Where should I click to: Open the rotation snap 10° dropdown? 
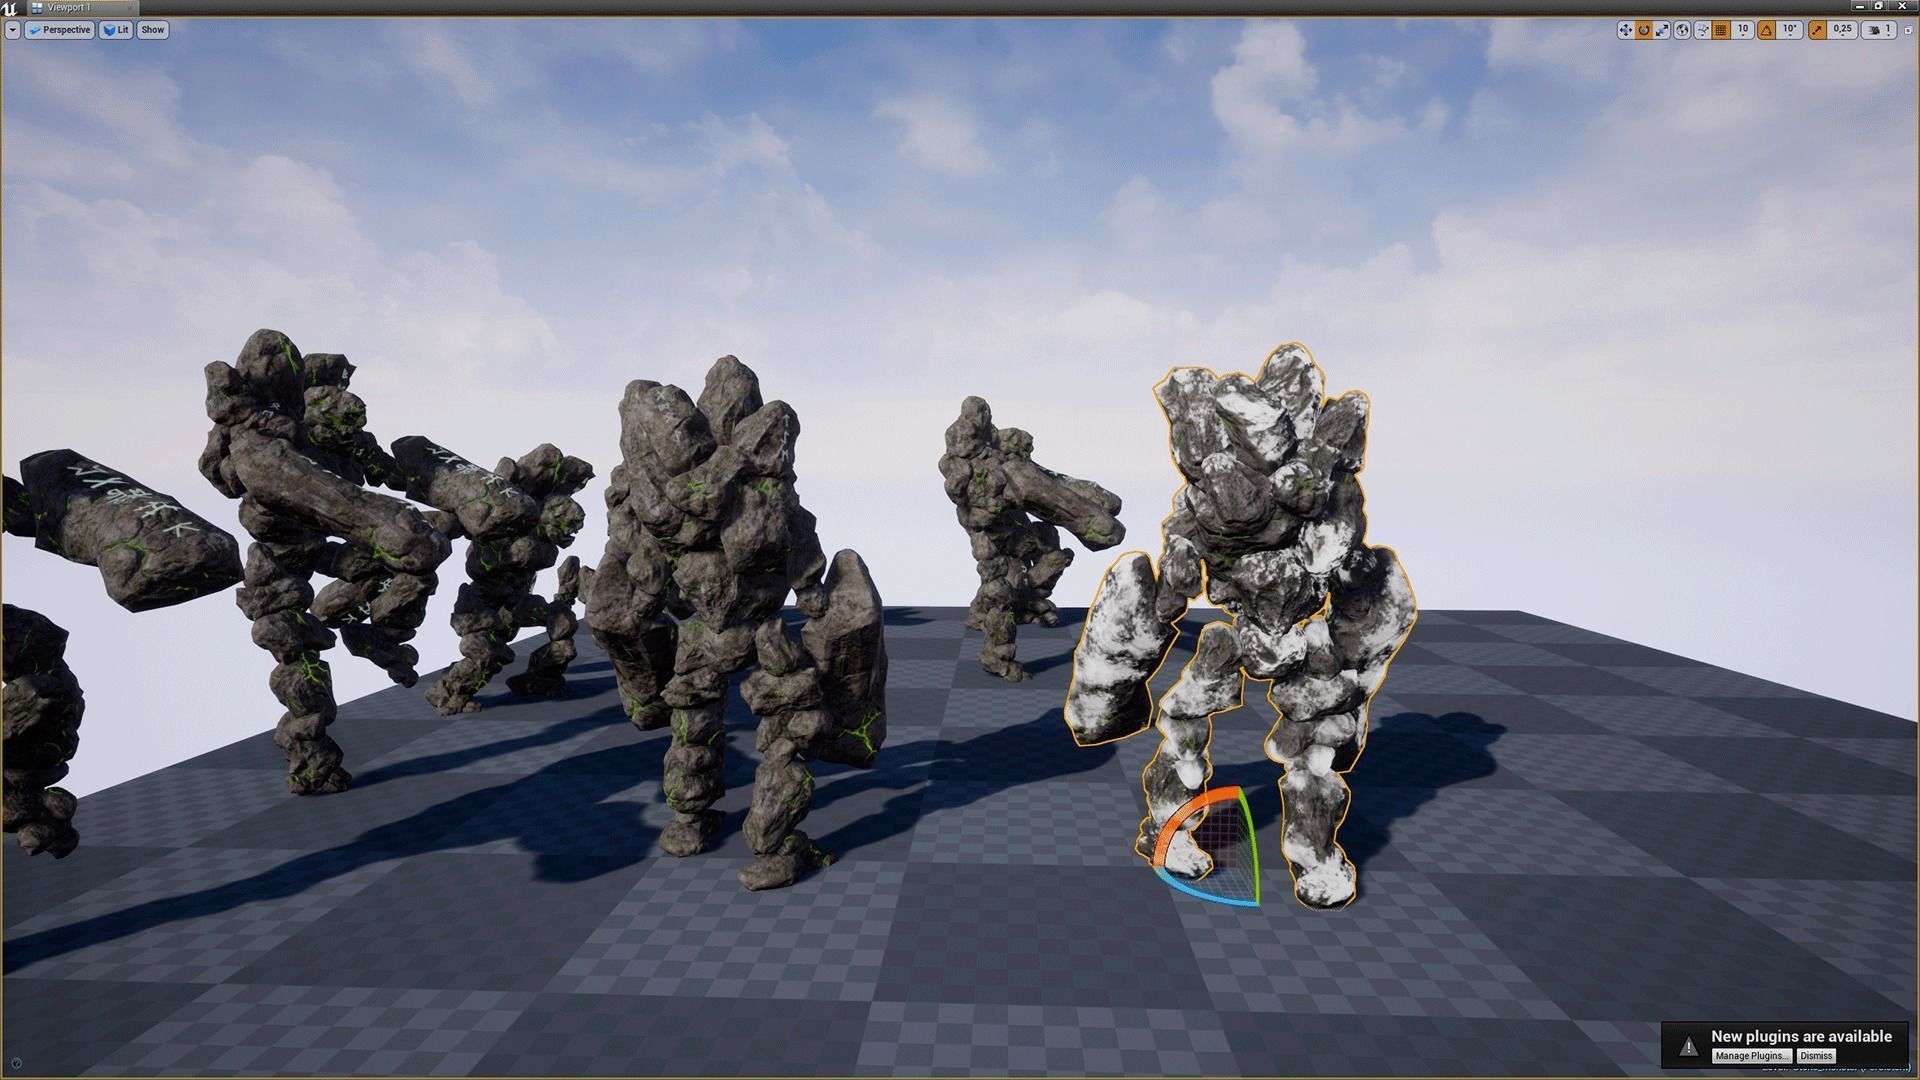1790,30
